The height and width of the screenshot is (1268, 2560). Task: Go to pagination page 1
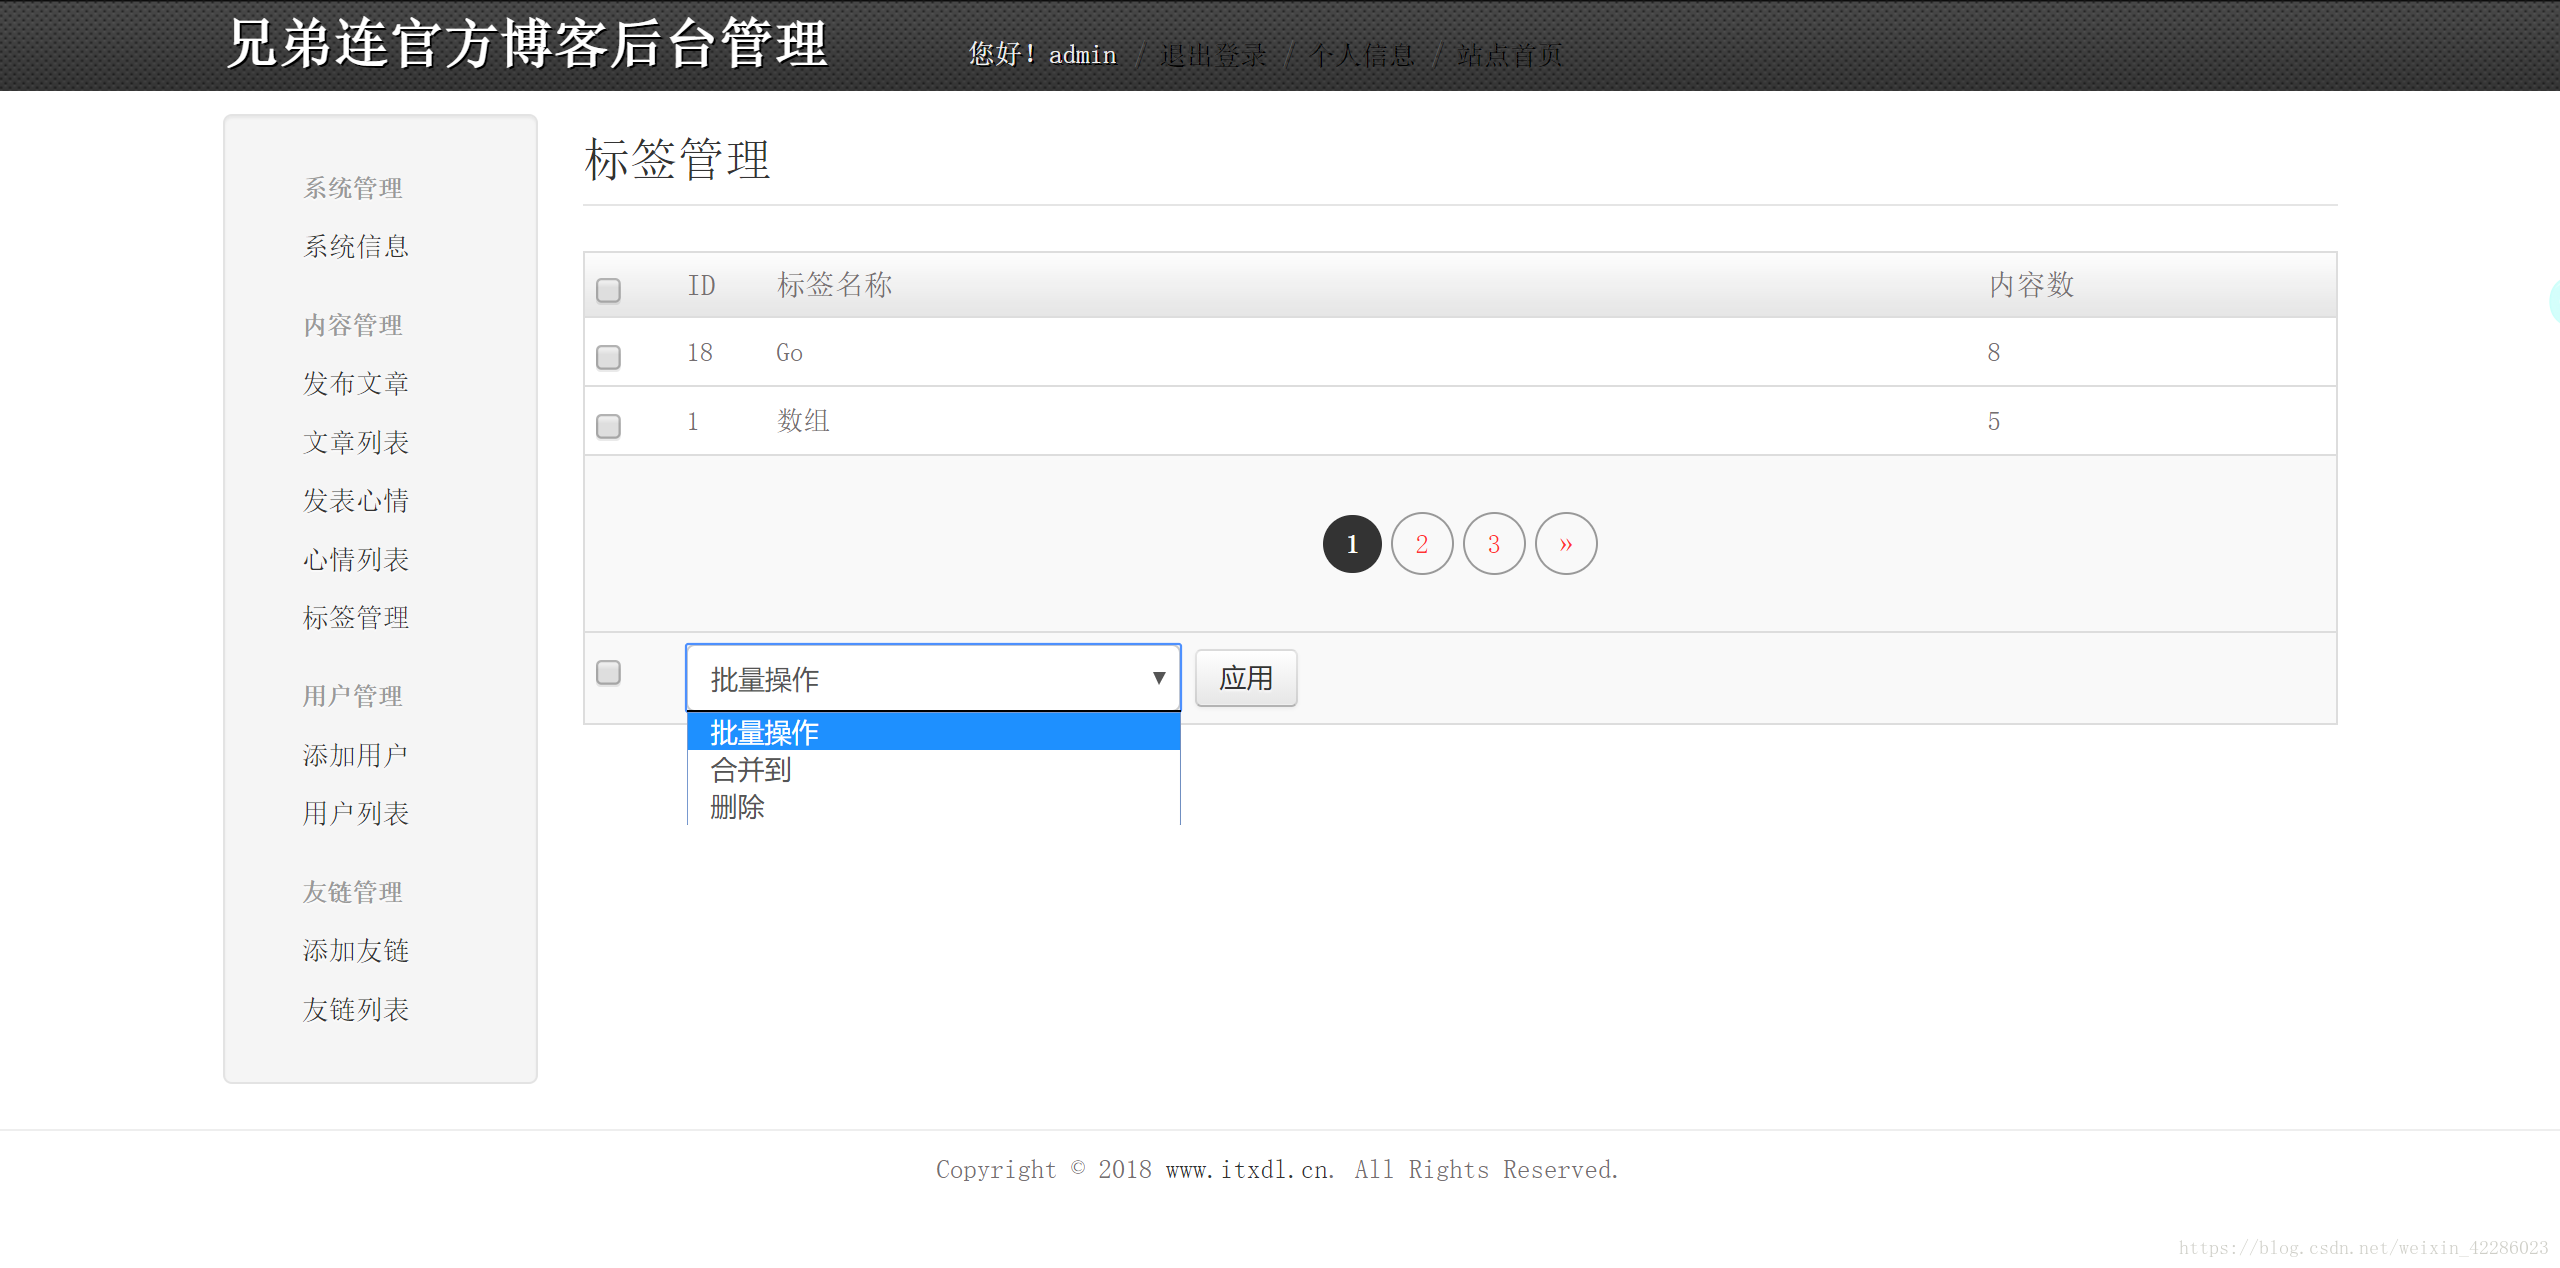[1352, 544]
